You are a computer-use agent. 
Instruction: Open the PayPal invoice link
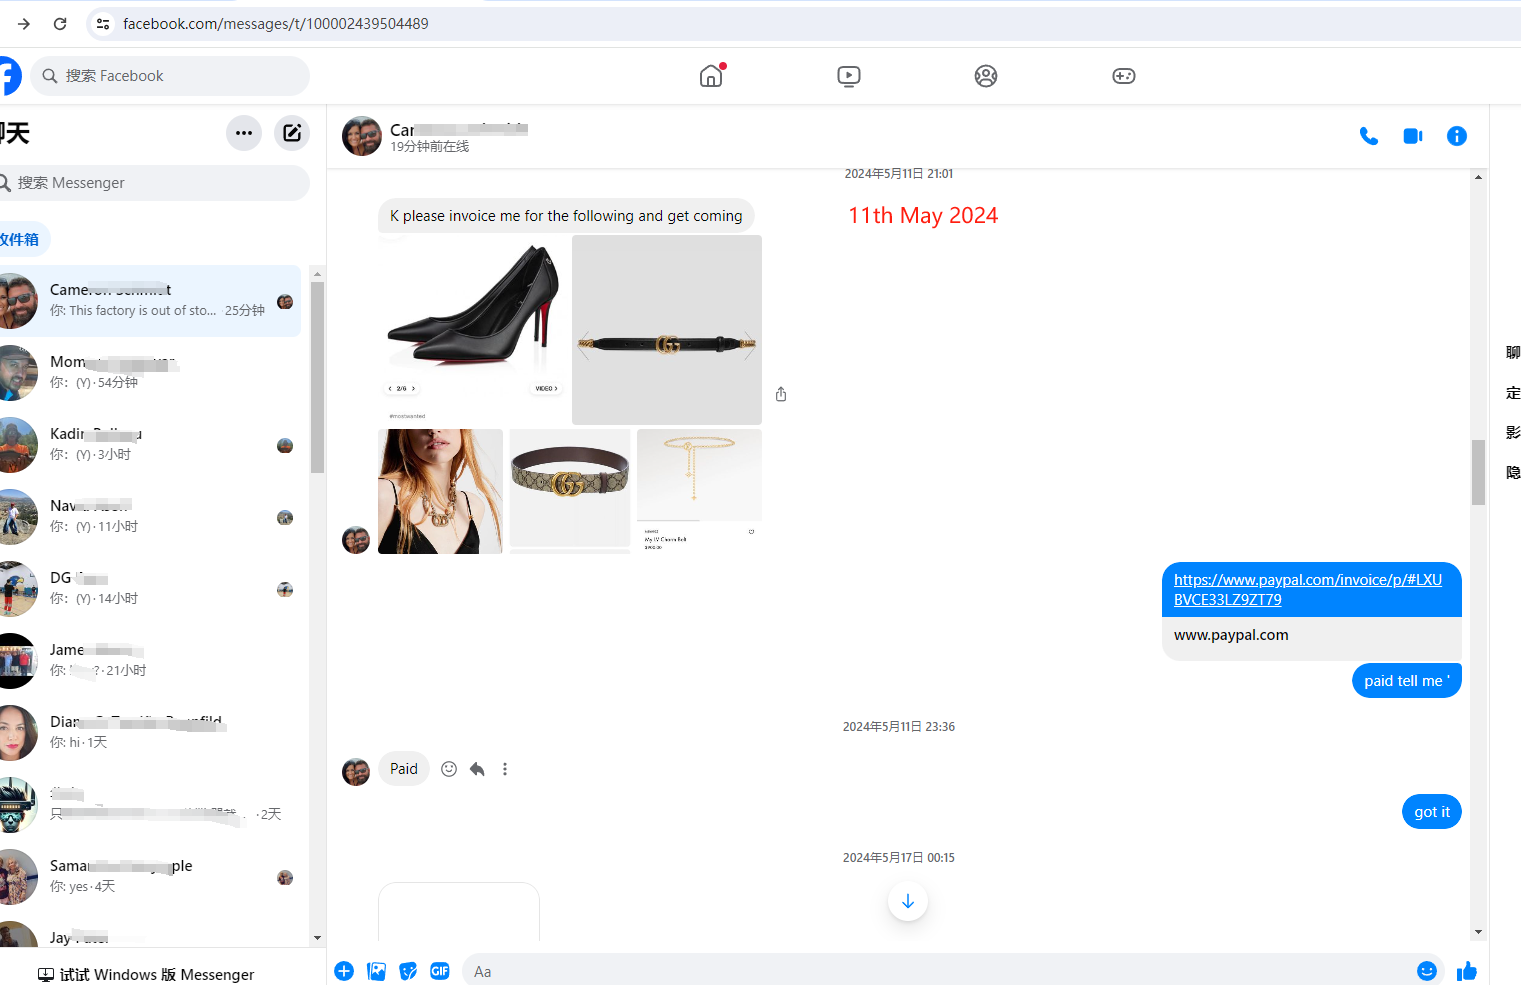click(1307, 590)
